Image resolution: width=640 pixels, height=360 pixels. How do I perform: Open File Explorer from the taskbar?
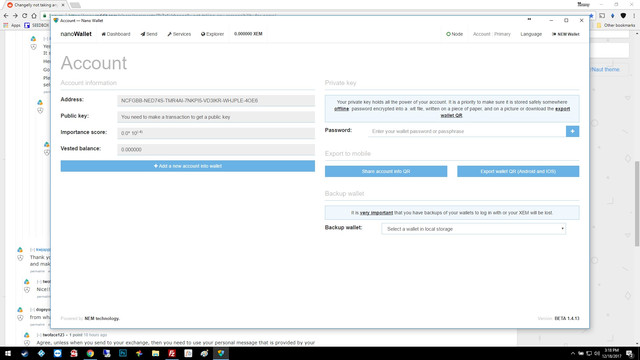click(x=156, y=353)
